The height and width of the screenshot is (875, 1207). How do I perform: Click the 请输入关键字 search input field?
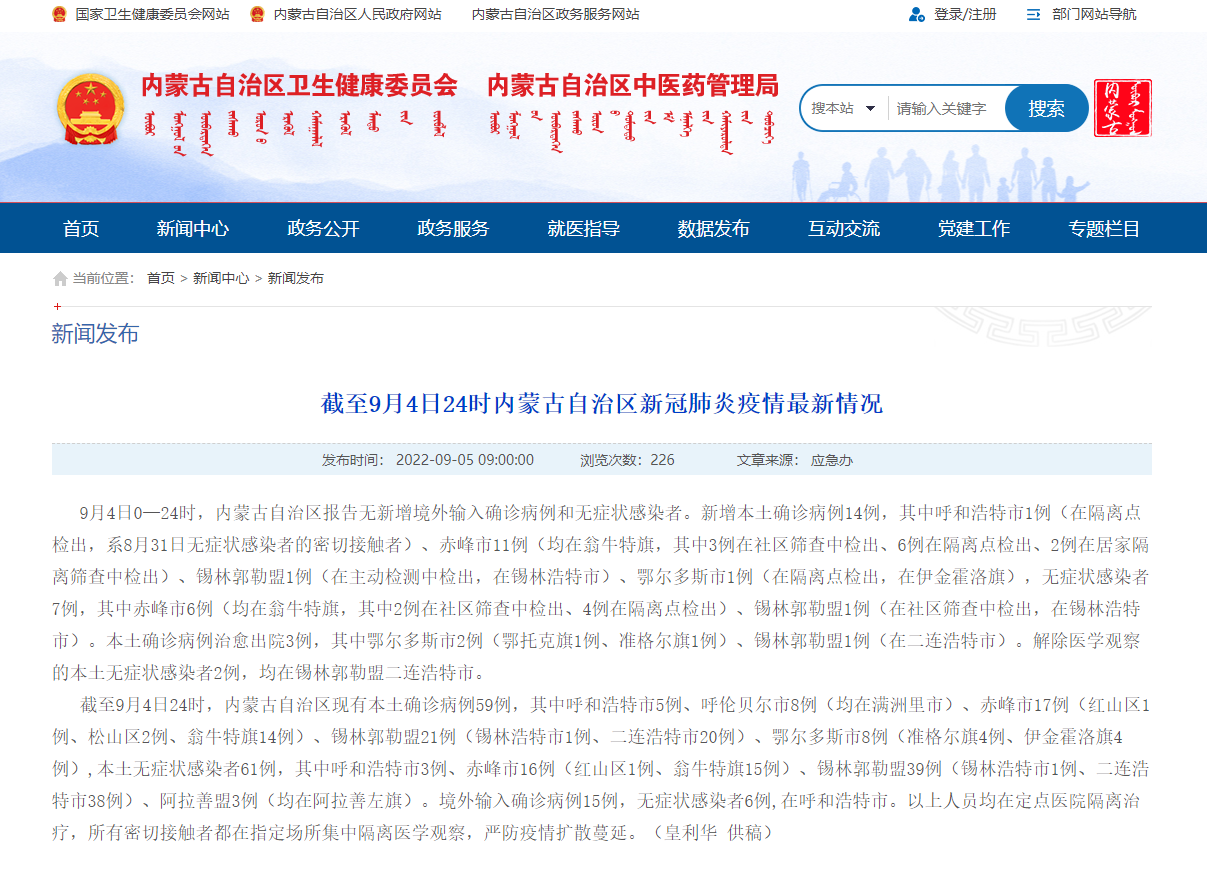(x=940, y=107)
